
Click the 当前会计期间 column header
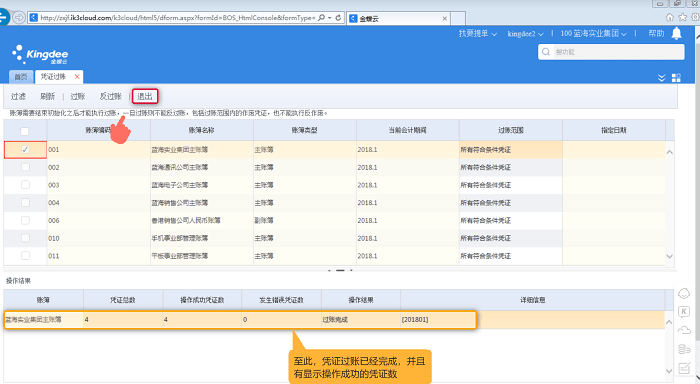[x=407, y=130]
